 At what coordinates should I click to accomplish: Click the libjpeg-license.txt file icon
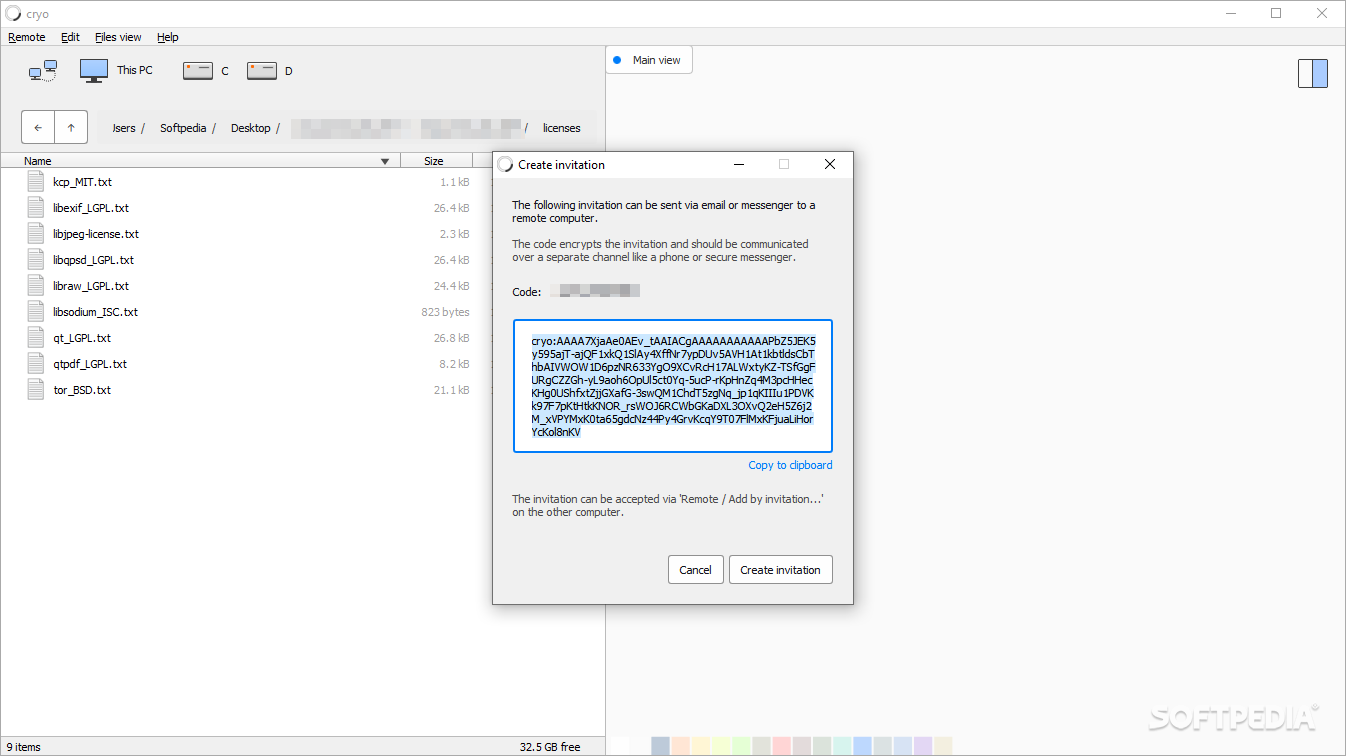pyautogui.click(x=36, y=234)
